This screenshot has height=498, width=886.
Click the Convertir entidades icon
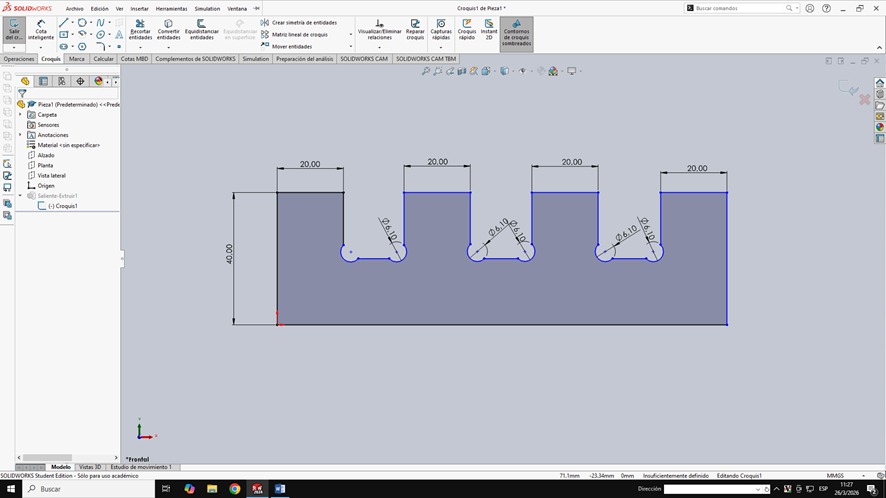pos(168,23)
